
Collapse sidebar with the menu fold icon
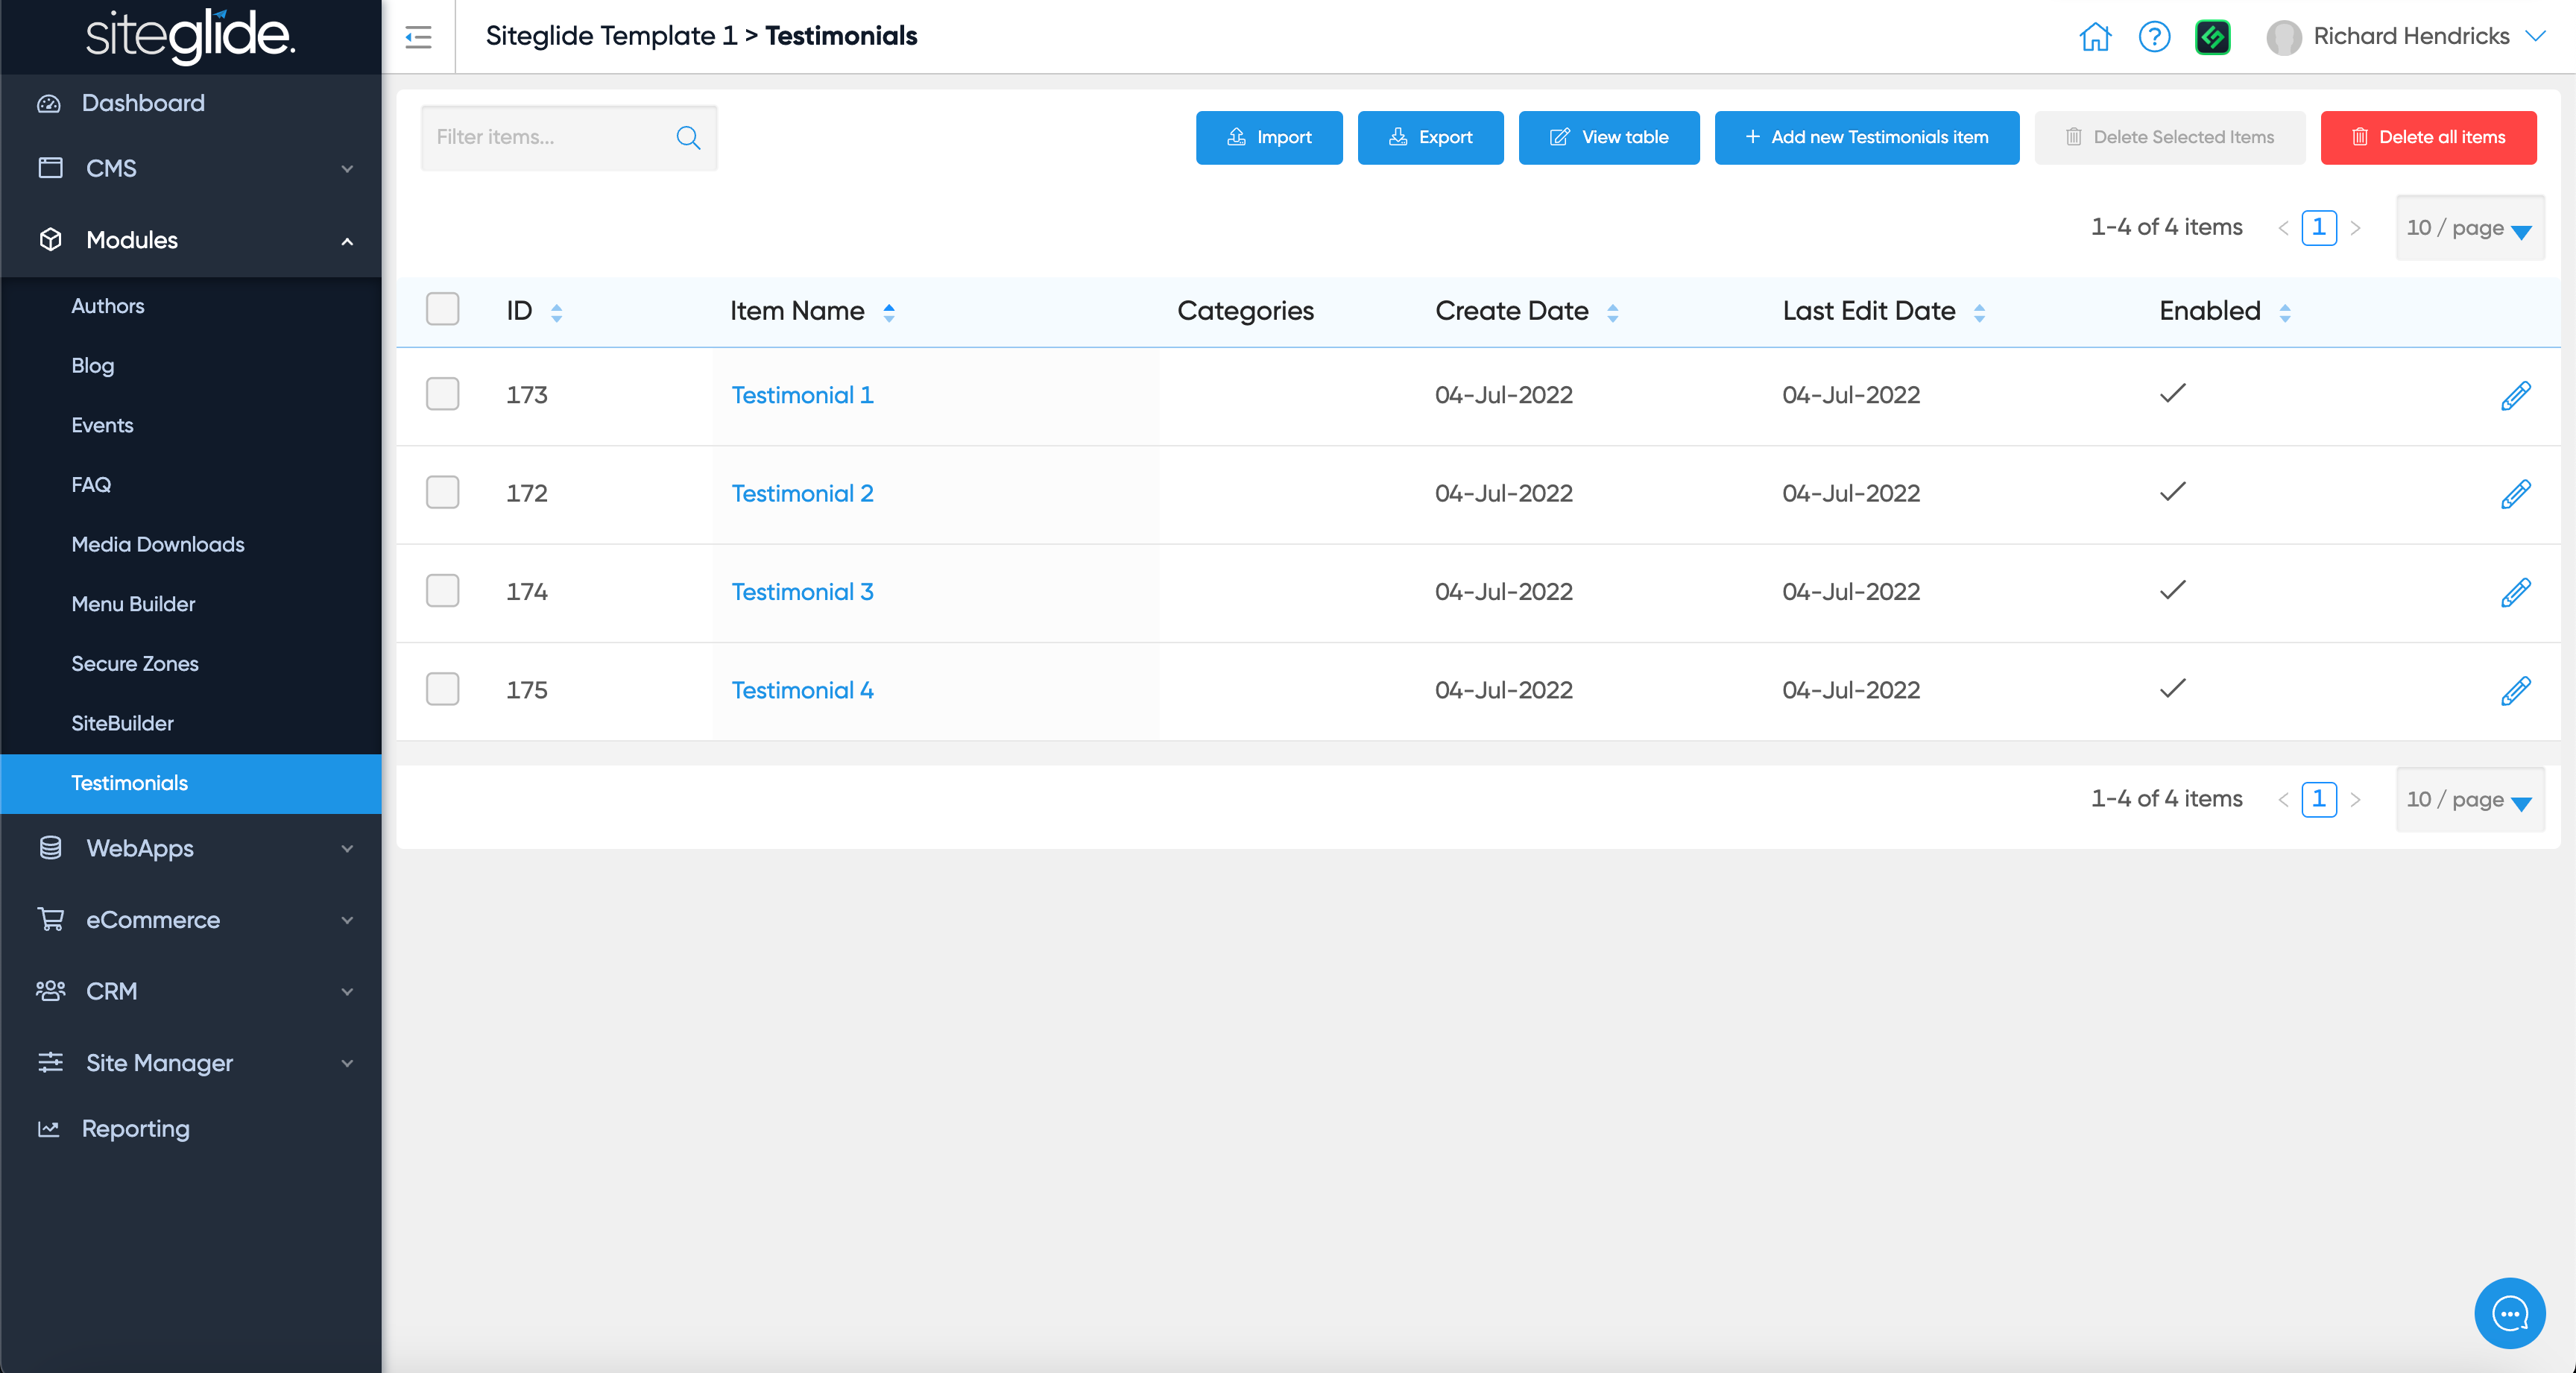(418, 37)
